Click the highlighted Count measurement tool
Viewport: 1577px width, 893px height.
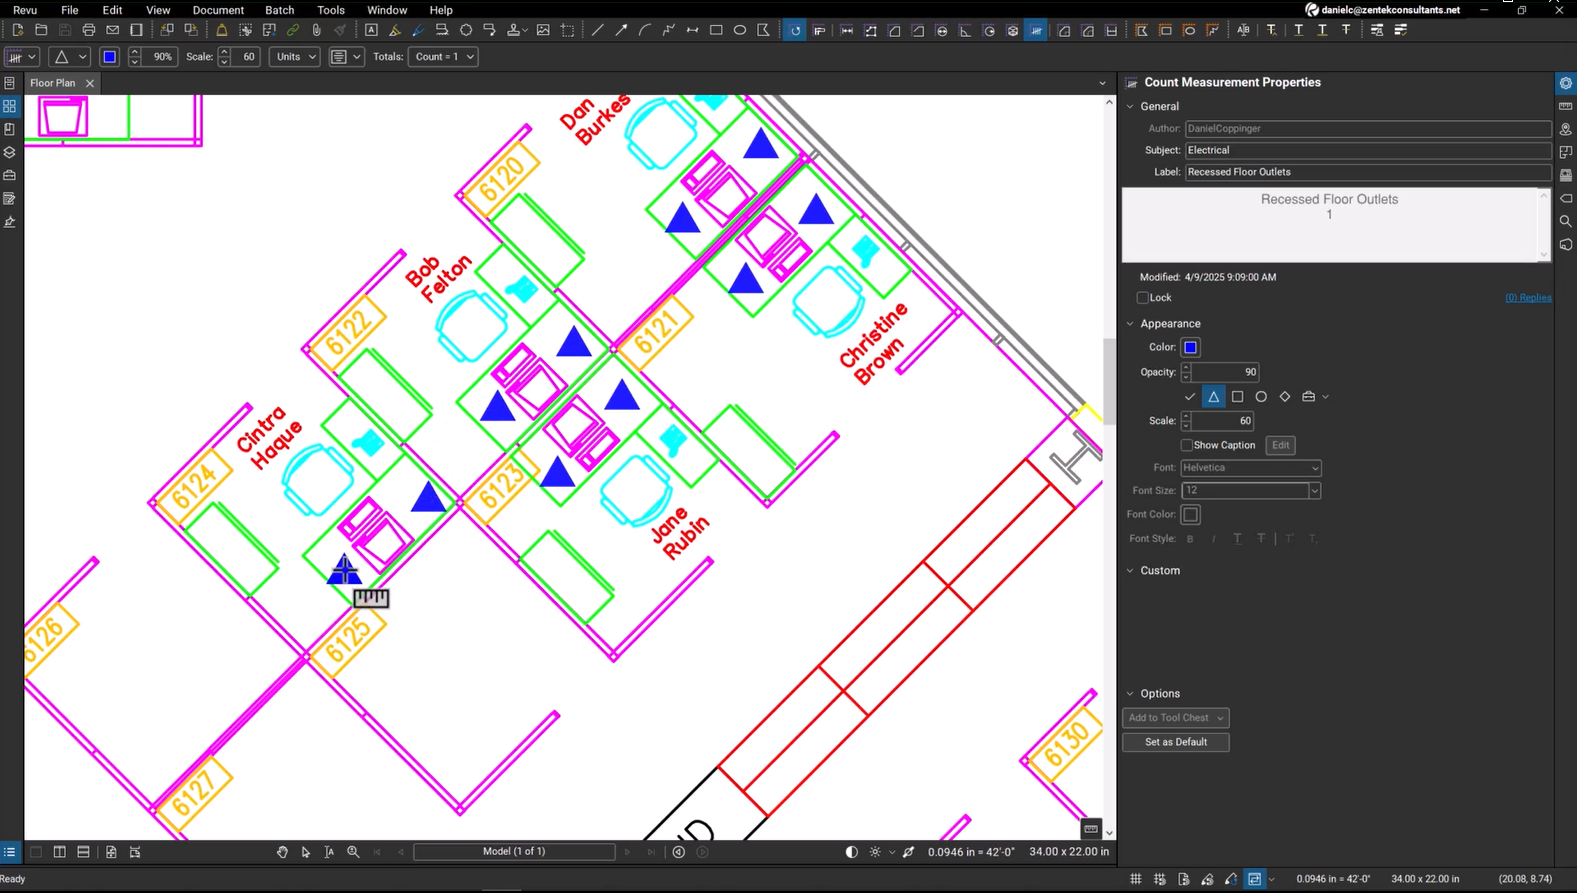point(1036,31)
